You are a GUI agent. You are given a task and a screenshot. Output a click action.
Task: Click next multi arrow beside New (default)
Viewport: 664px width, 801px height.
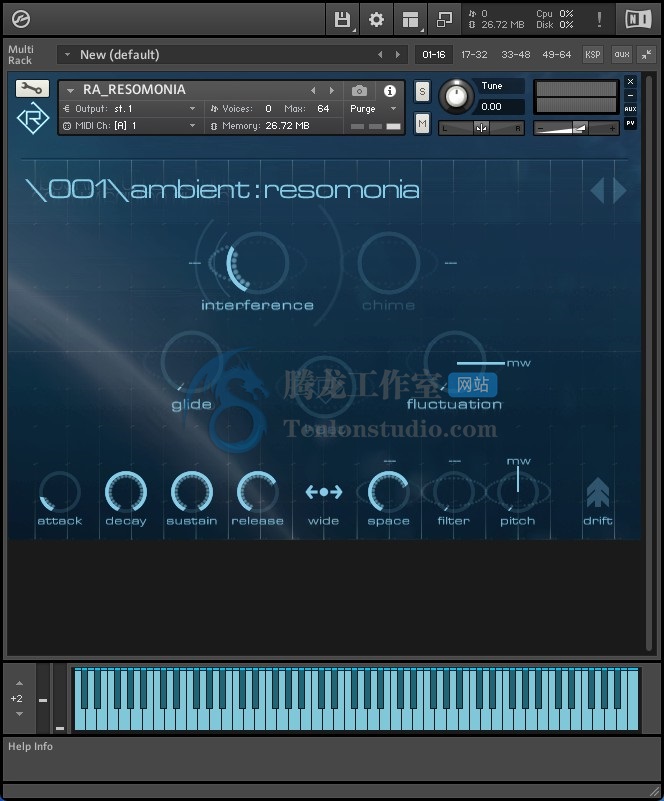[x=397, y=54]
